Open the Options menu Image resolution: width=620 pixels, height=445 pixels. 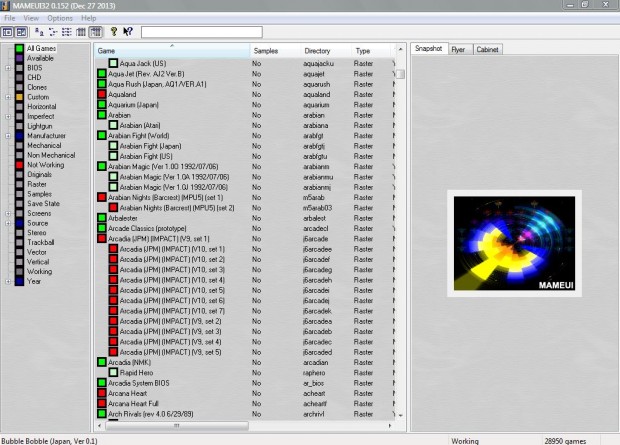click(x=59, y=18)
